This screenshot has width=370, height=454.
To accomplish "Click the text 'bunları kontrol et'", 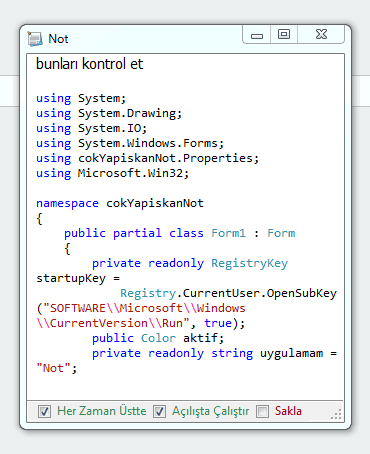I will coord(89,64).
